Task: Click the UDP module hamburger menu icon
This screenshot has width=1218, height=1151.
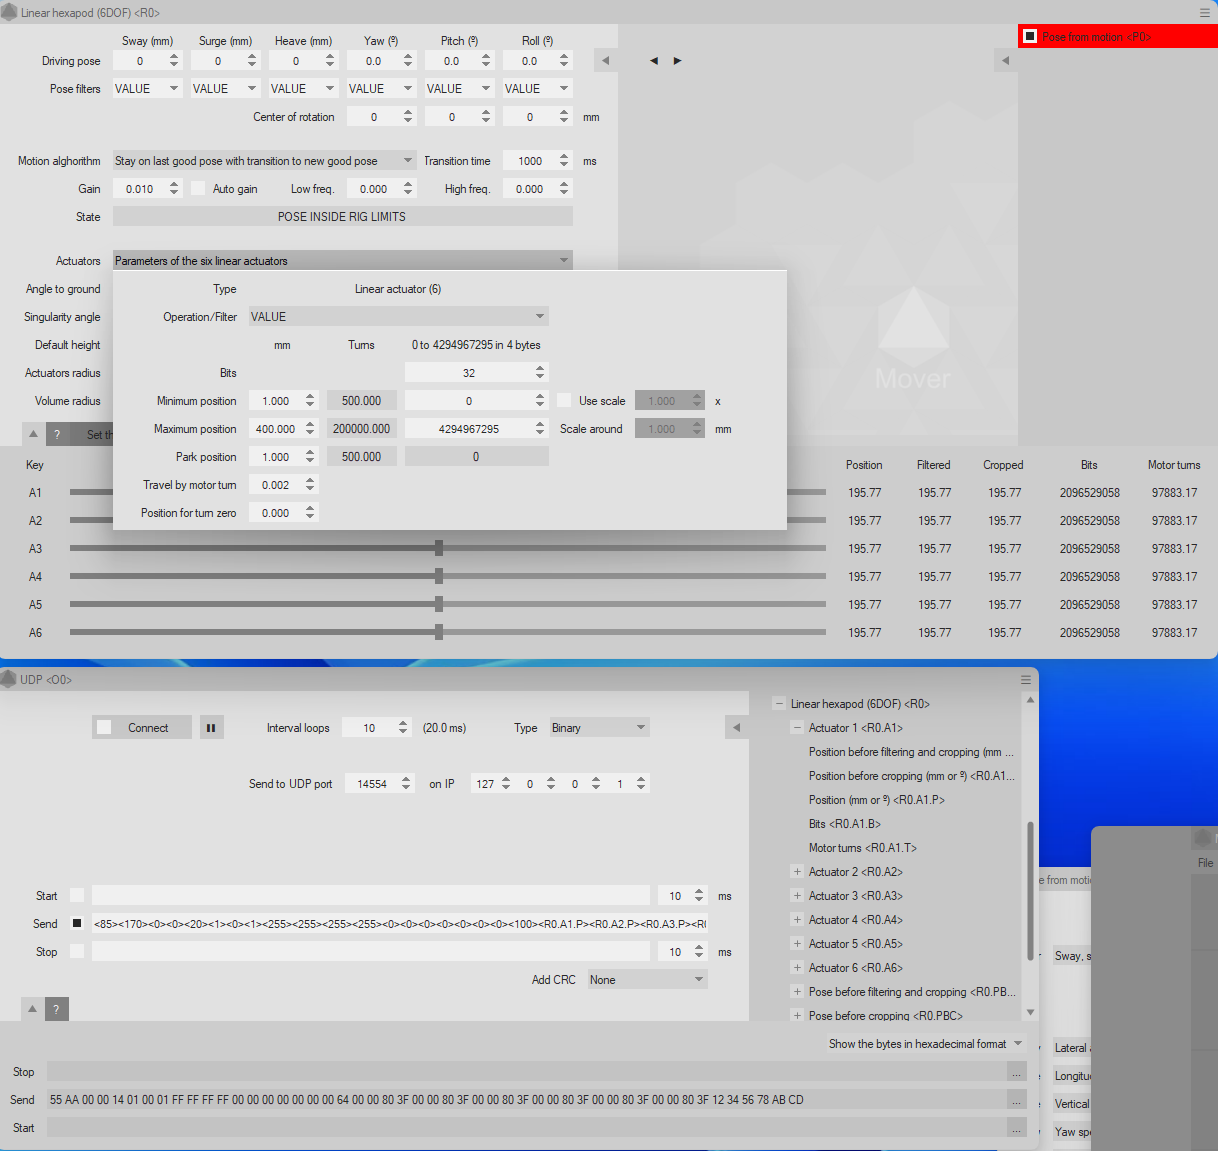Action: click(x=1025, y=679)
